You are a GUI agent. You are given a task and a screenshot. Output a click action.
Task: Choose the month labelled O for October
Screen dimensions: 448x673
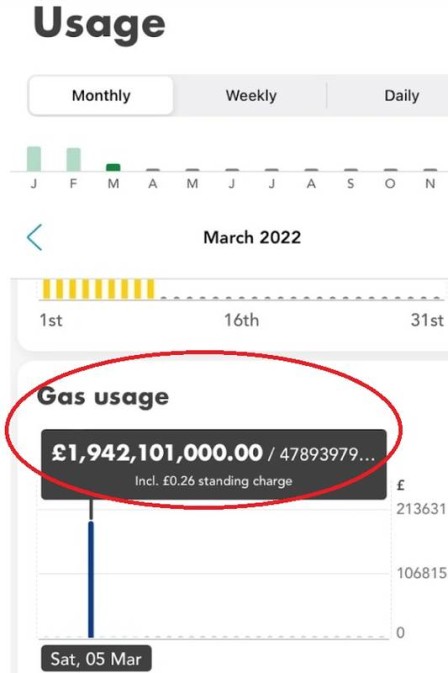(390, 184)
